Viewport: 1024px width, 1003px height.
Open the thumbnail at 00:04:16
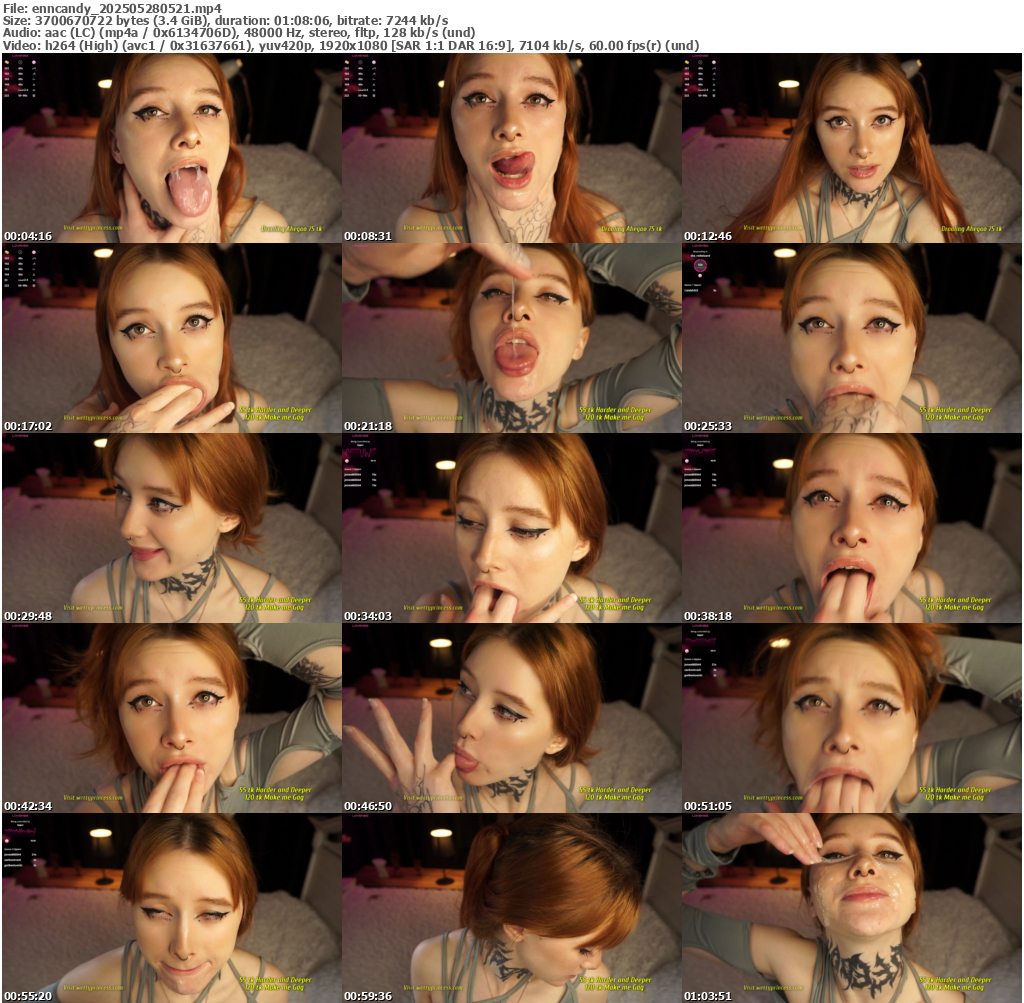tap(171, 148)
